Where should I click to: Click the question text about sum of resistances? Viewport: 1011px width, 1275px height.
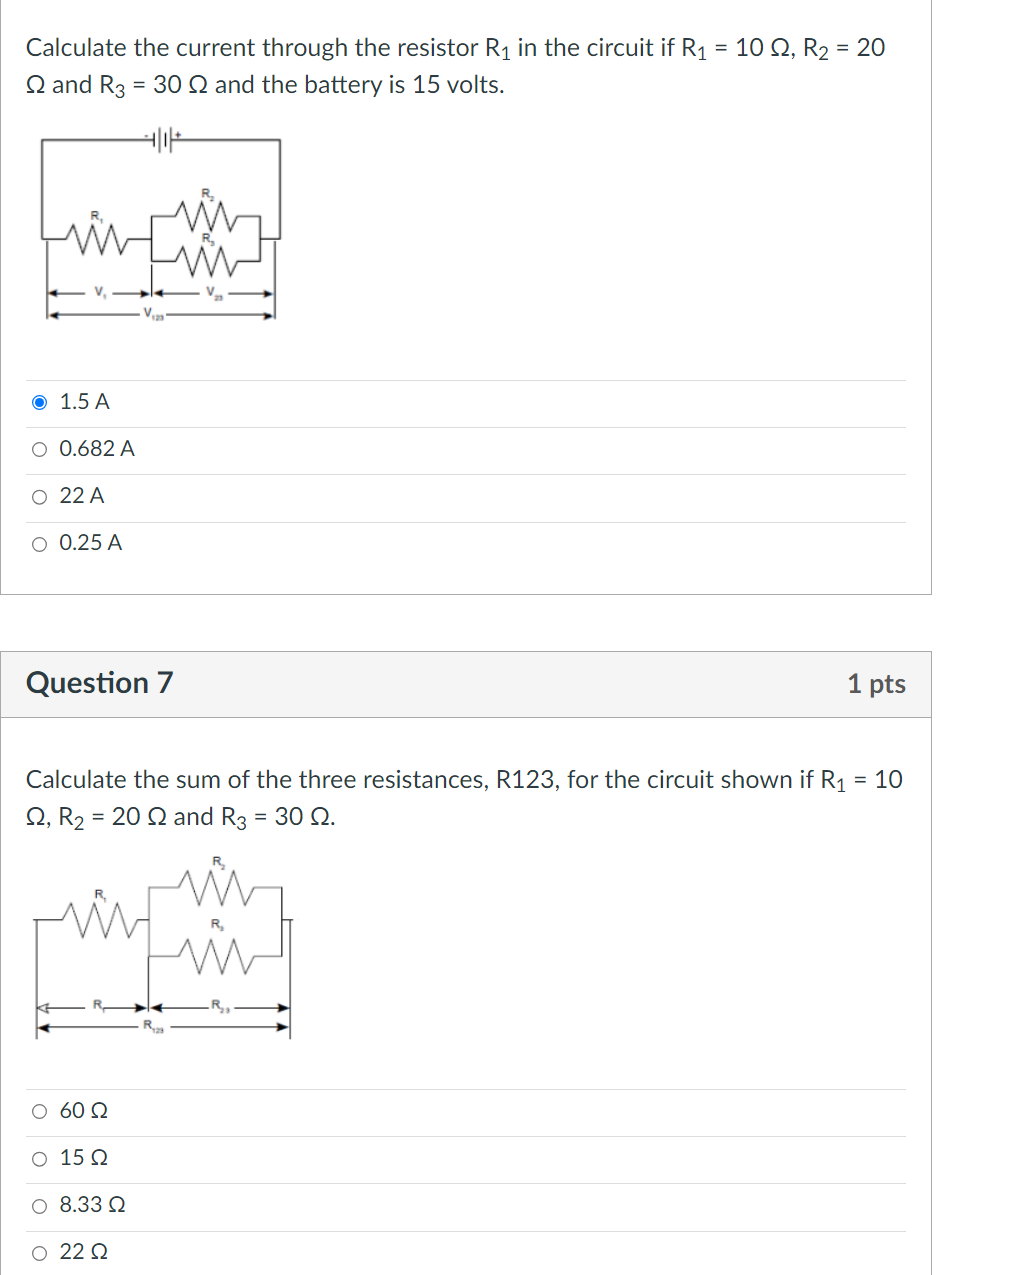(x=464, y=798)
